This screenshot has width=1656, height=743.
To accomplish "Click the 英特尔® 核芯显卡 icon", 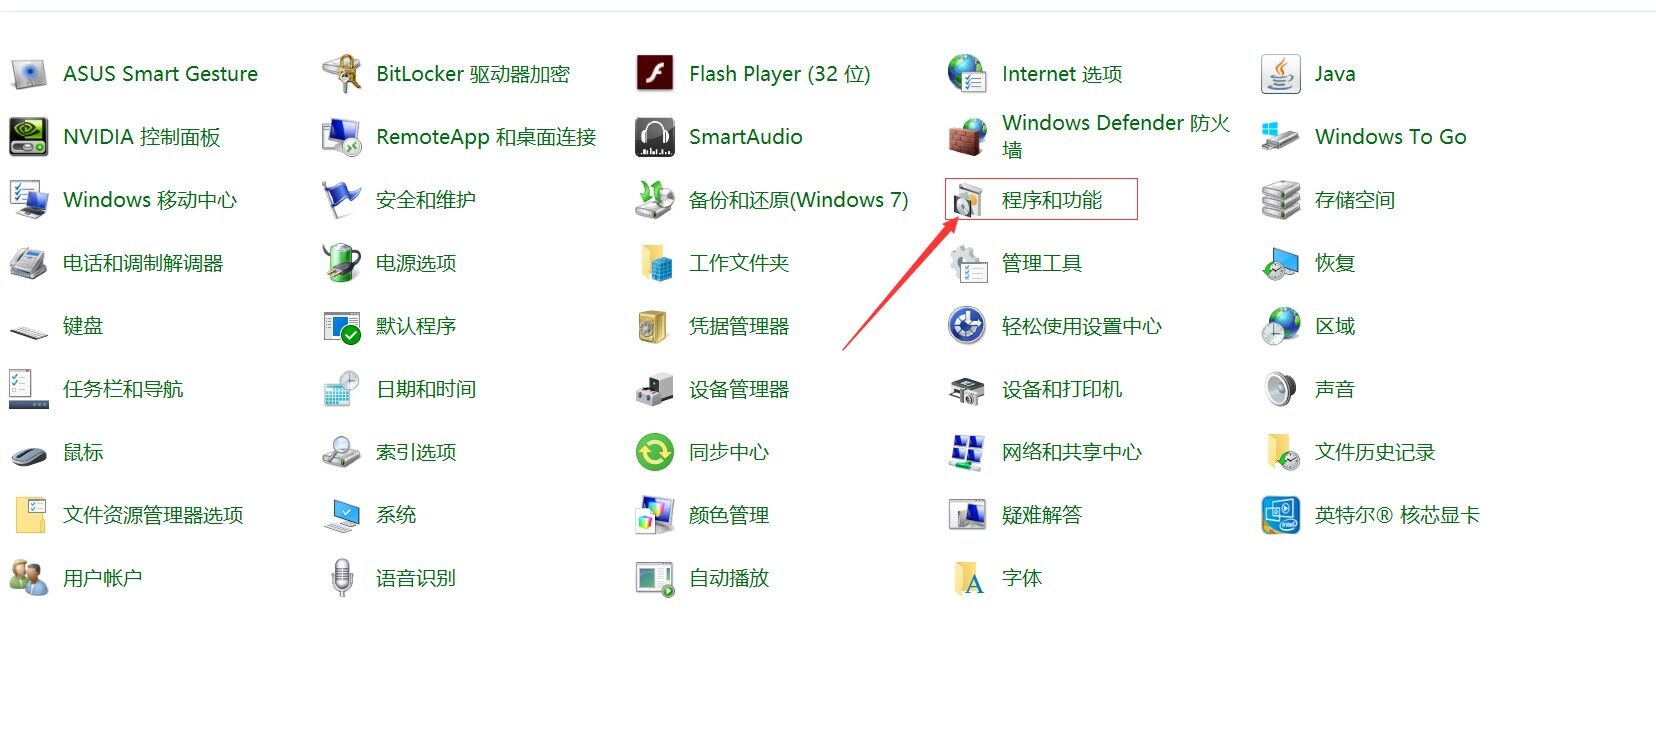I will click(x=1281, y=515).
